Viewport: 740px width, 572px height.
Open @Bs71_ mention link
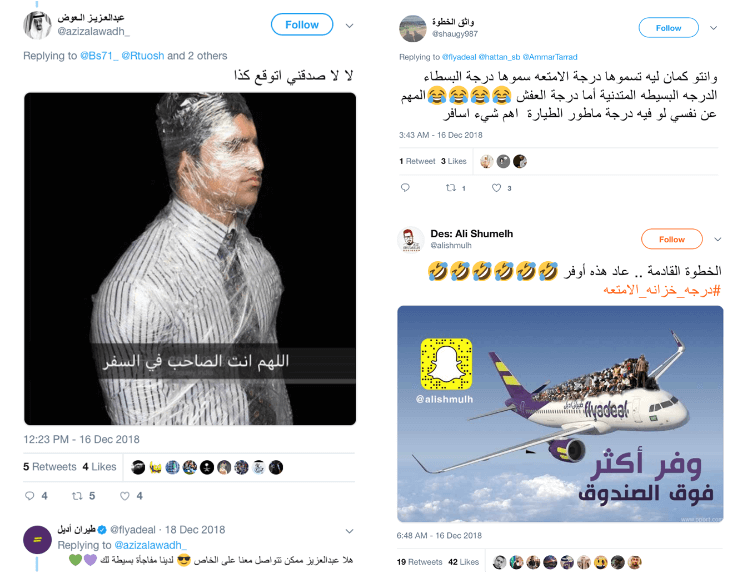[x=99, y=56]
